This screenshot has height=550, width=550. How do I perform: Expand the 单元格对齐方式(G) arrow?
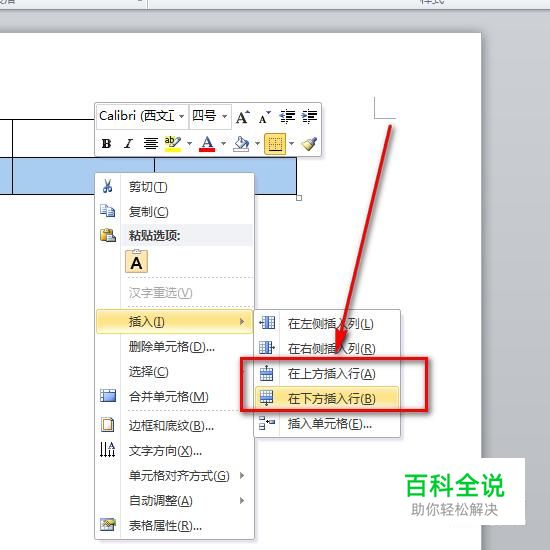(x=242, y=476)
